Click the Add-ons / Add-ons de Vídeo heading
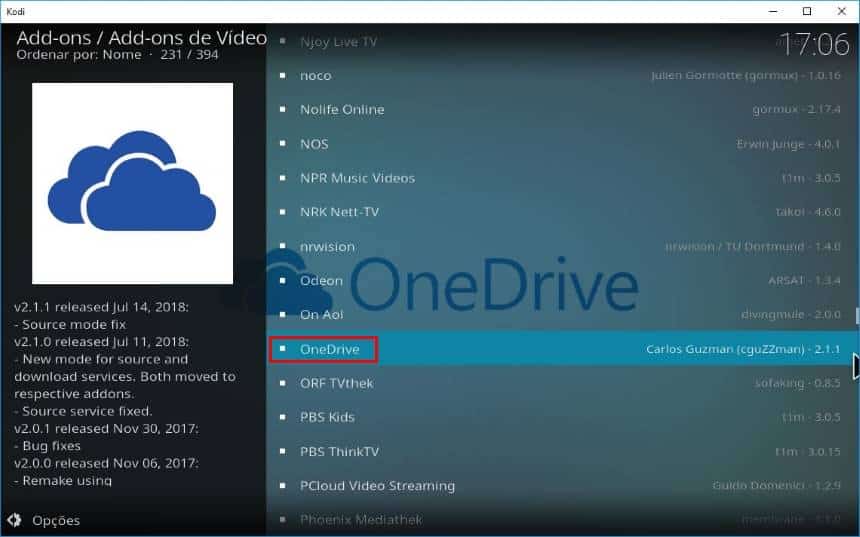 point(142,37)
